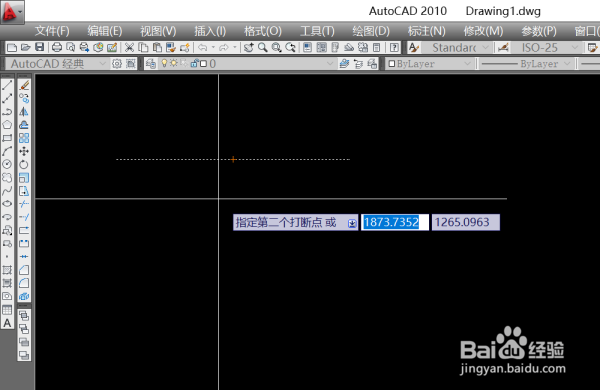Select the Fillet tool
600x390 pixels.
(24, 283)
